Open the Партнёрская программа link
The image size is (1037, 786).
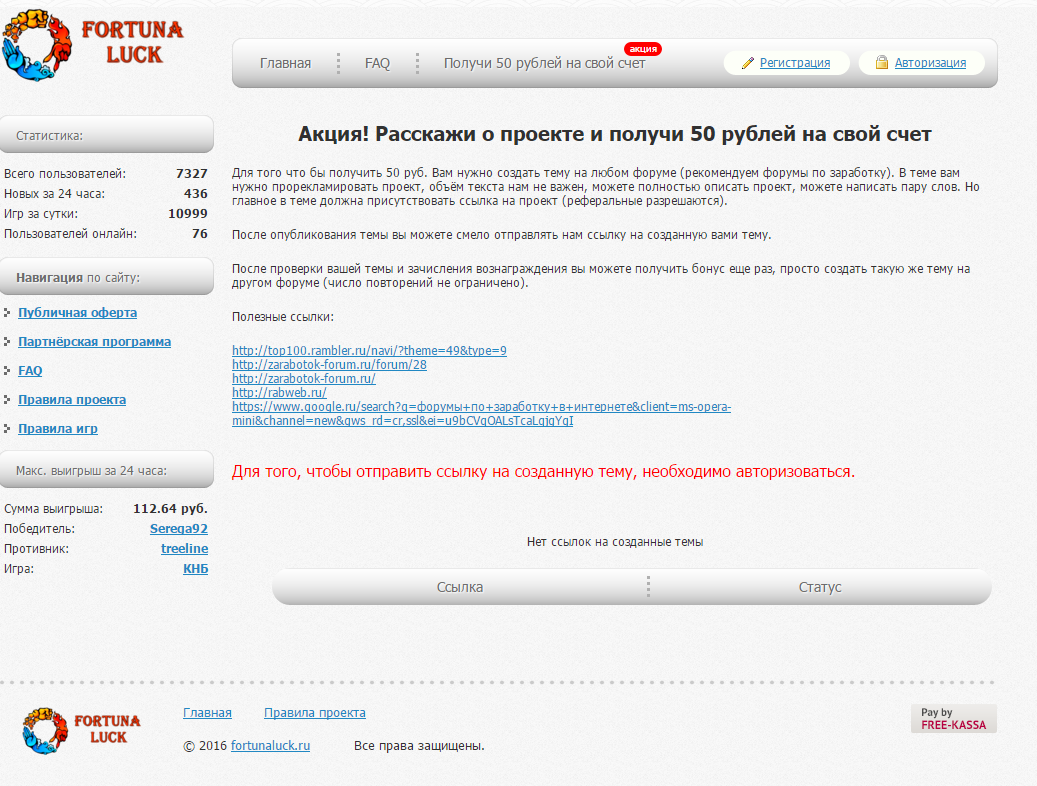[x=95, y=342]
